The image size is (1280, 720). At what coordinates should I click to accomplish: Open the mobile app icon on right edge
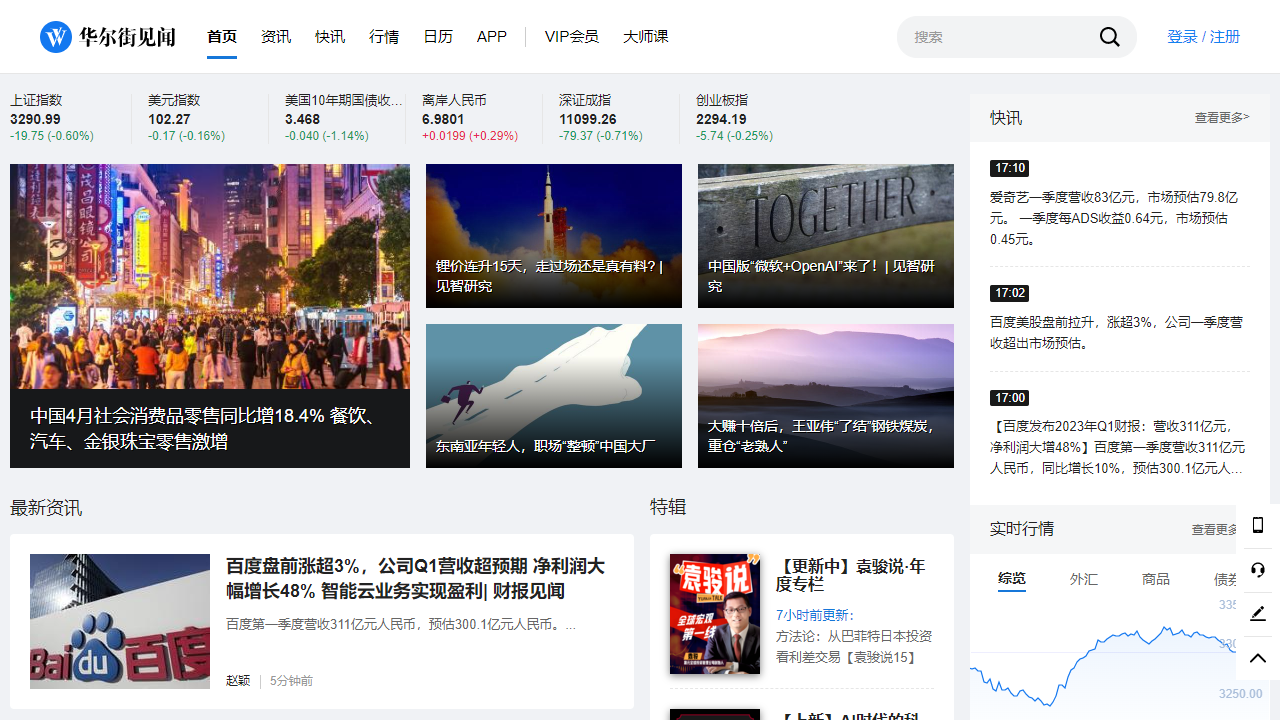tap(1258, 524)
